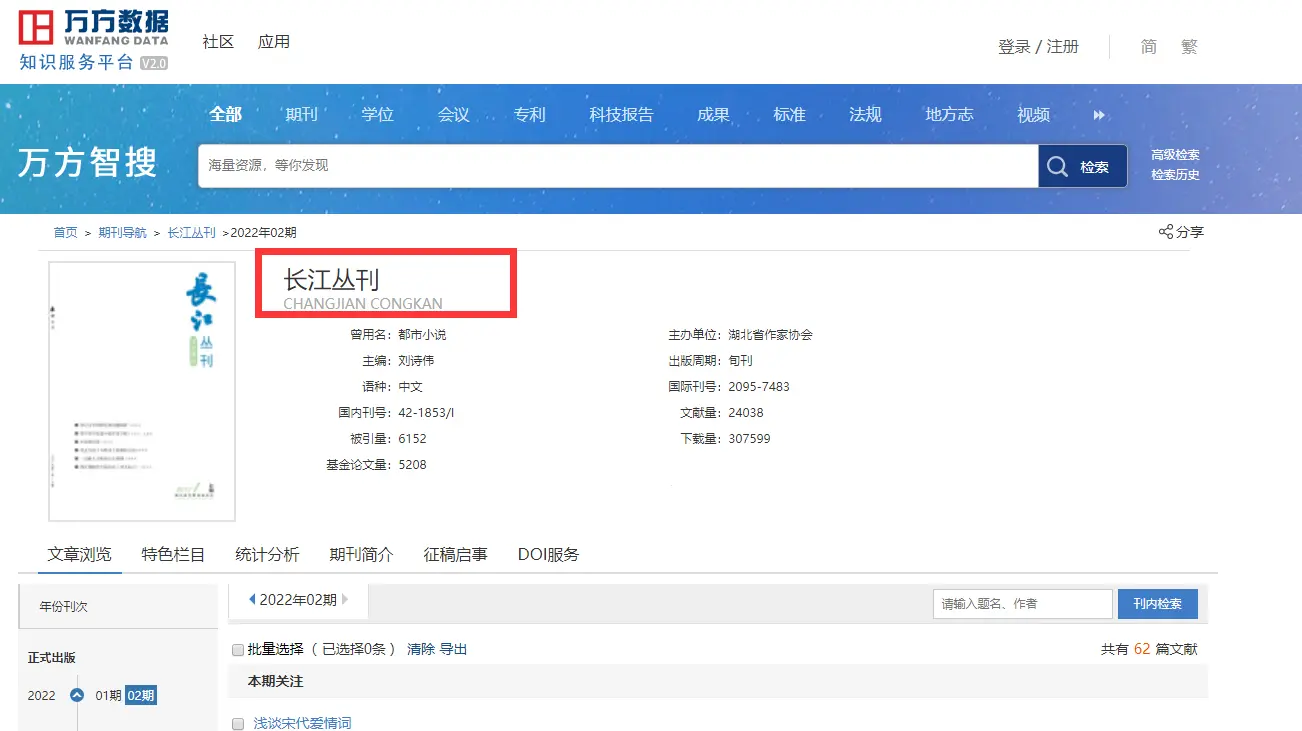Click 国内刊号 value 42-1853/I
Viewport: 1302px width, 731px height.
pyautogui.click(x=426, y=413)
